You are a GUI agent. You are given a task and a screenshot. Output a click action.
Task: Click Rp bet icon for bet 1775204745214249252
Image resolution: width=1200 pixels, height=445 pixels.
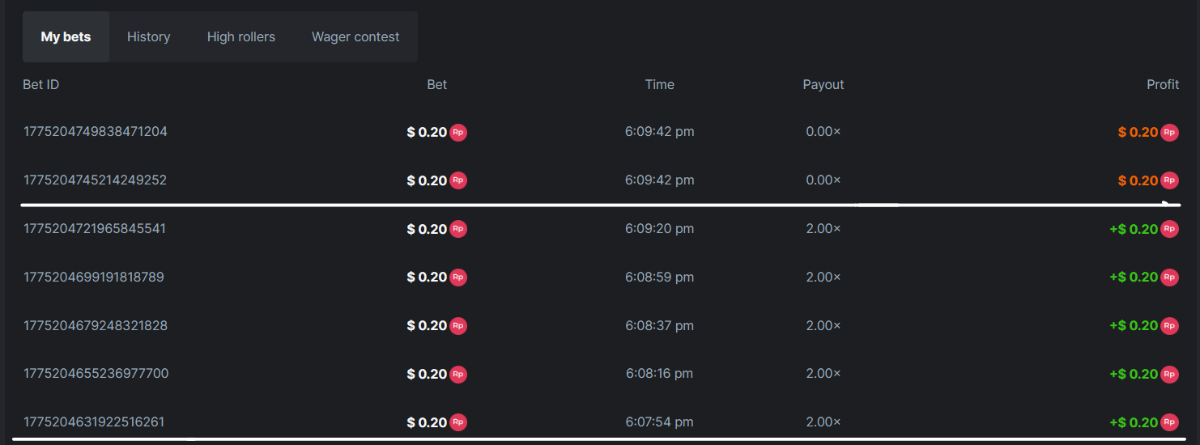[458, 181]
